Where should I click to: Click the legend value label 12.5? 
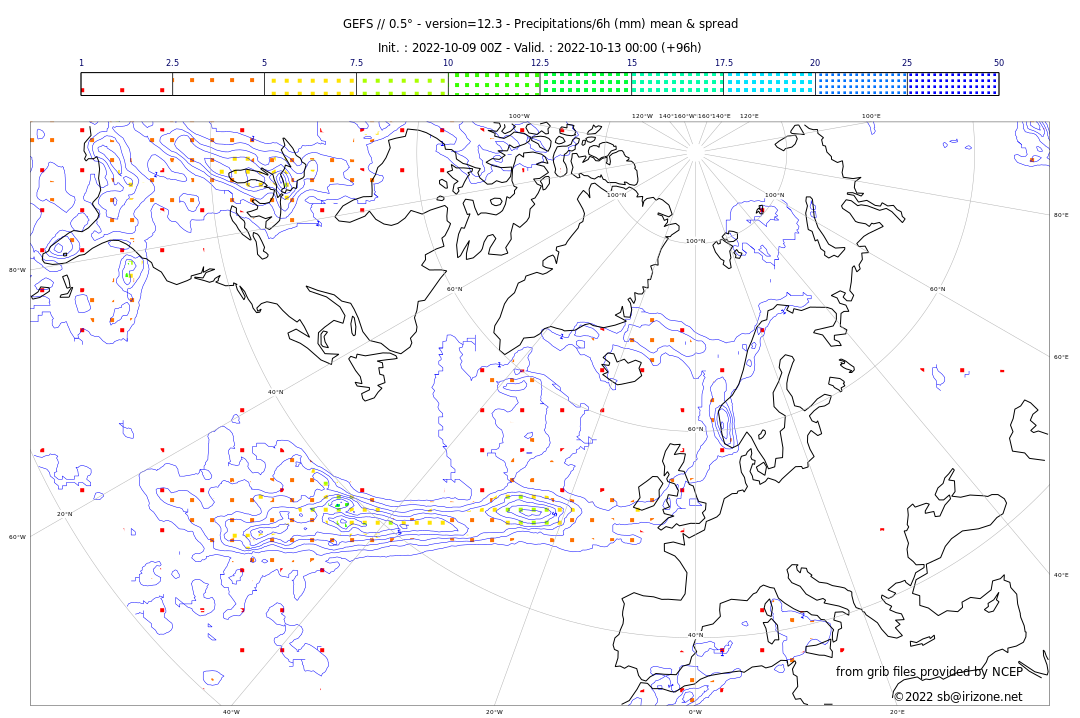[539, 63]
